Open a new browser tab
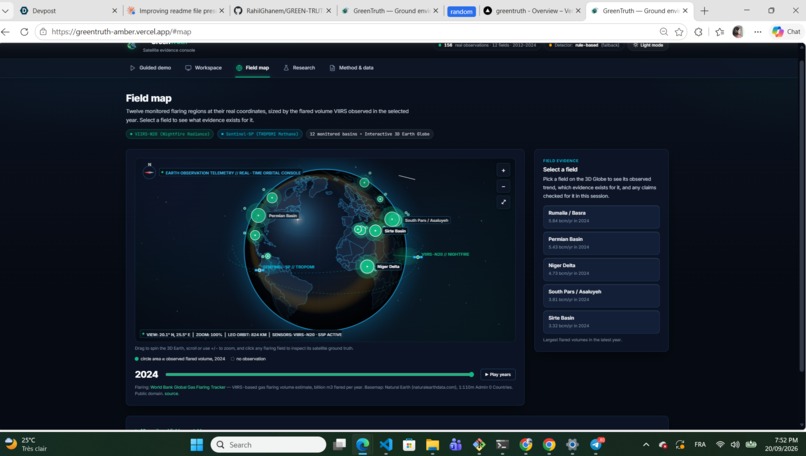Viewport: 806px width, 456px height. pyautogui.click(x=704, y=11)
